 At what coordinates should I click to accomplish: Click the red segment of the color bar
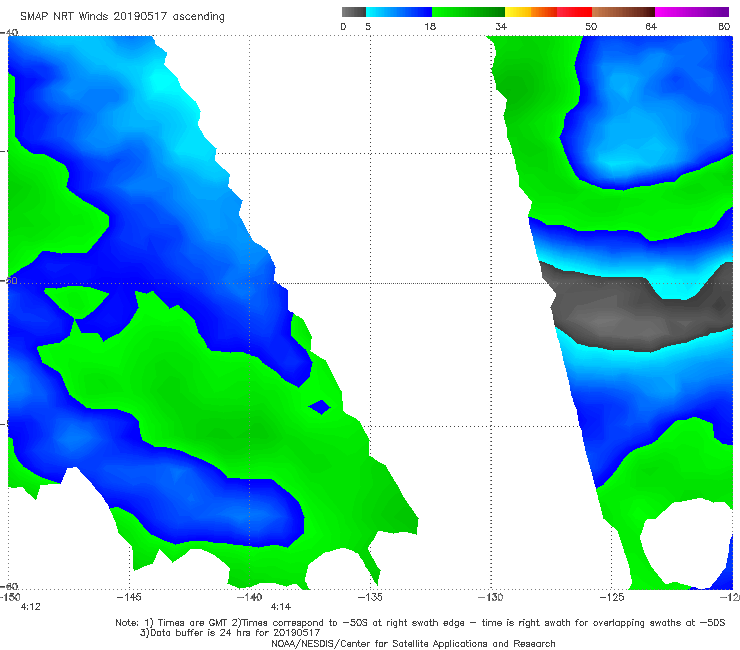point(574,12)
